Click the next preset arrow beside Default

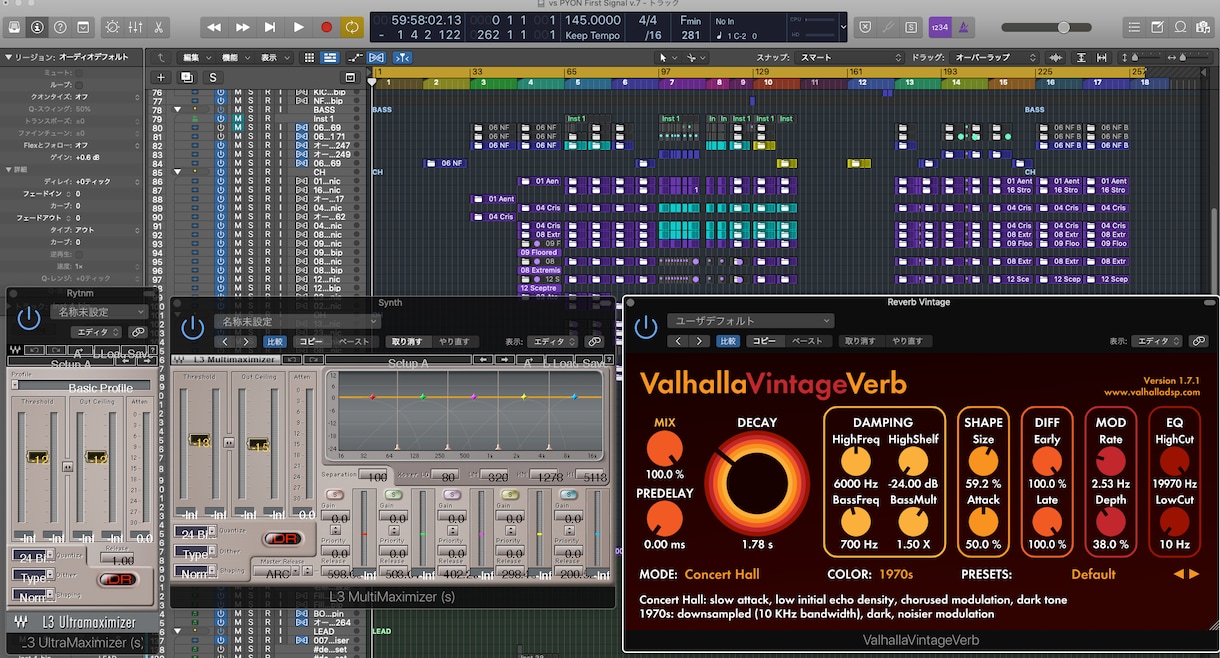(x=1194, y=574)
